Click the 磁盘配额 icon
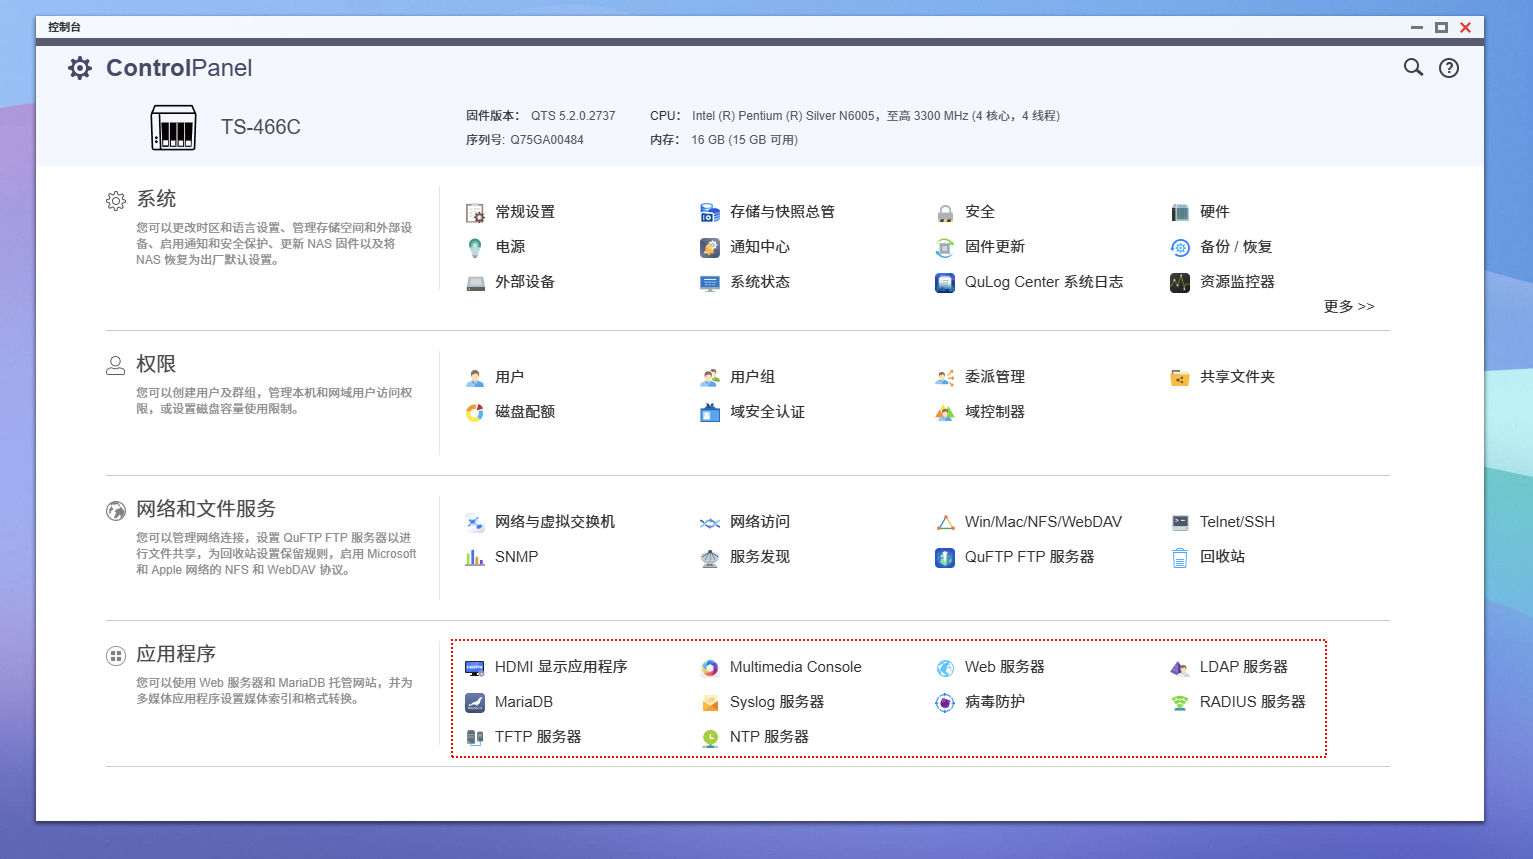This screenshot has width=1533, height=859. pos(475,412)
